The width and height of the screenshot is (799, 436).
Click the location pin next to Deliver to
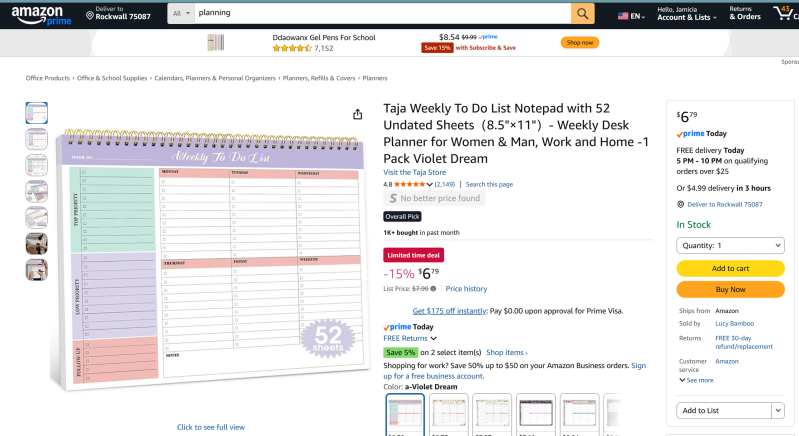point(90,16)
